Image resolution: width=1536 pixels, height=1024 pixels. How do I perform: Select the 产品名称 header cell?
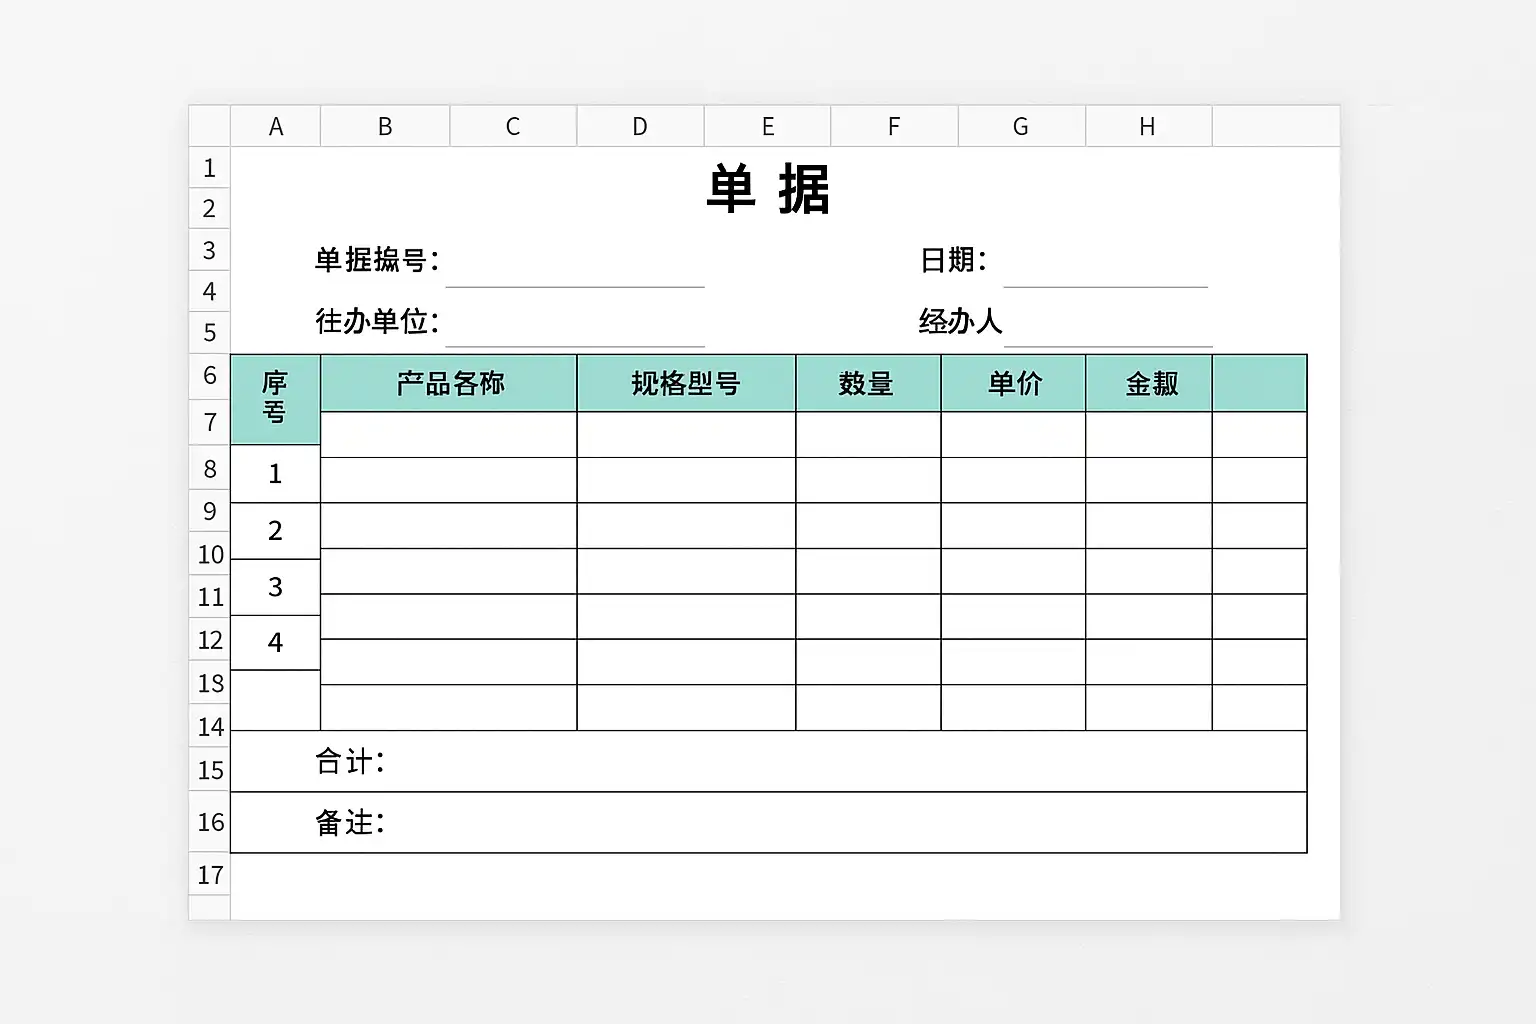tap(449, 383)
